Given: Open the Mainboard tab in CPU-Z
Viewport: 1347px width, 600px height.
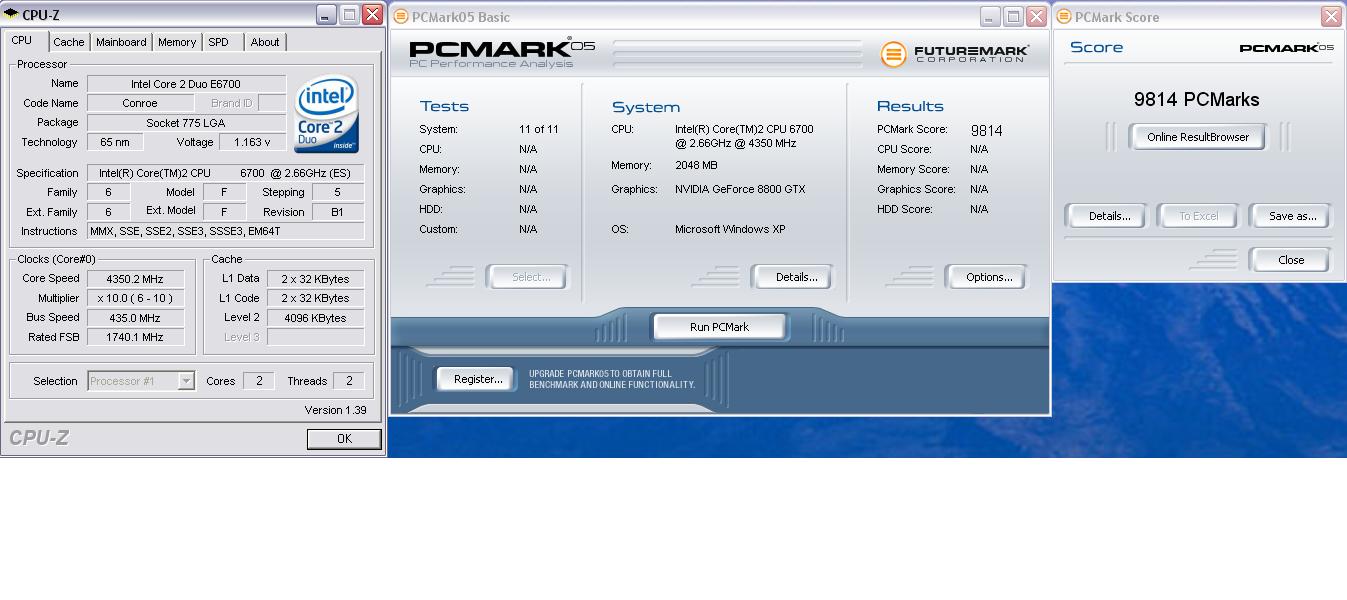Looking at the screenshot, I should click(x=121, y=42).
